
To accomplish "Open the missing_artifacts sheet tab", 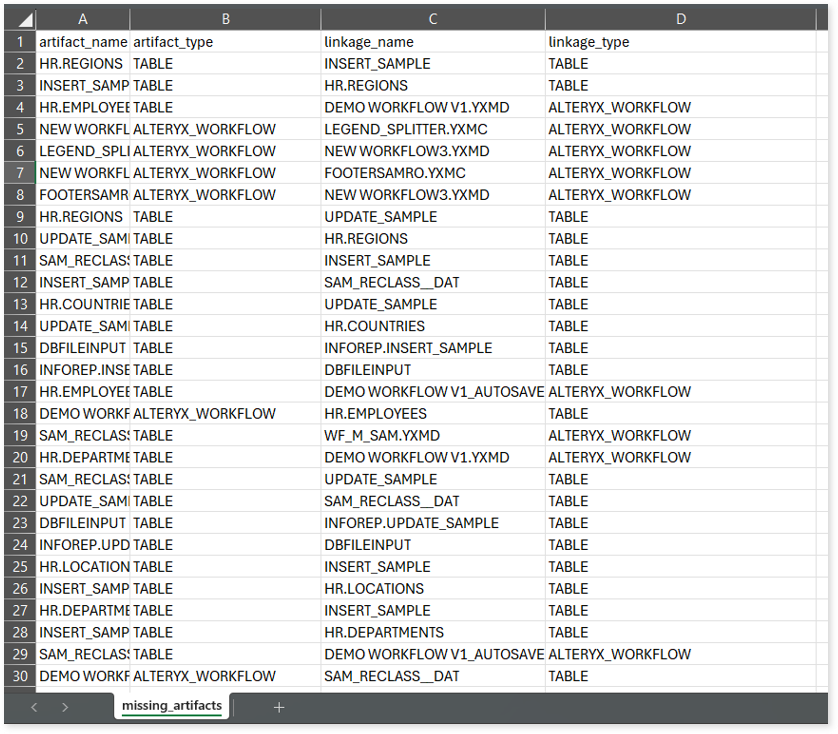I will click(x=171, y=706).
